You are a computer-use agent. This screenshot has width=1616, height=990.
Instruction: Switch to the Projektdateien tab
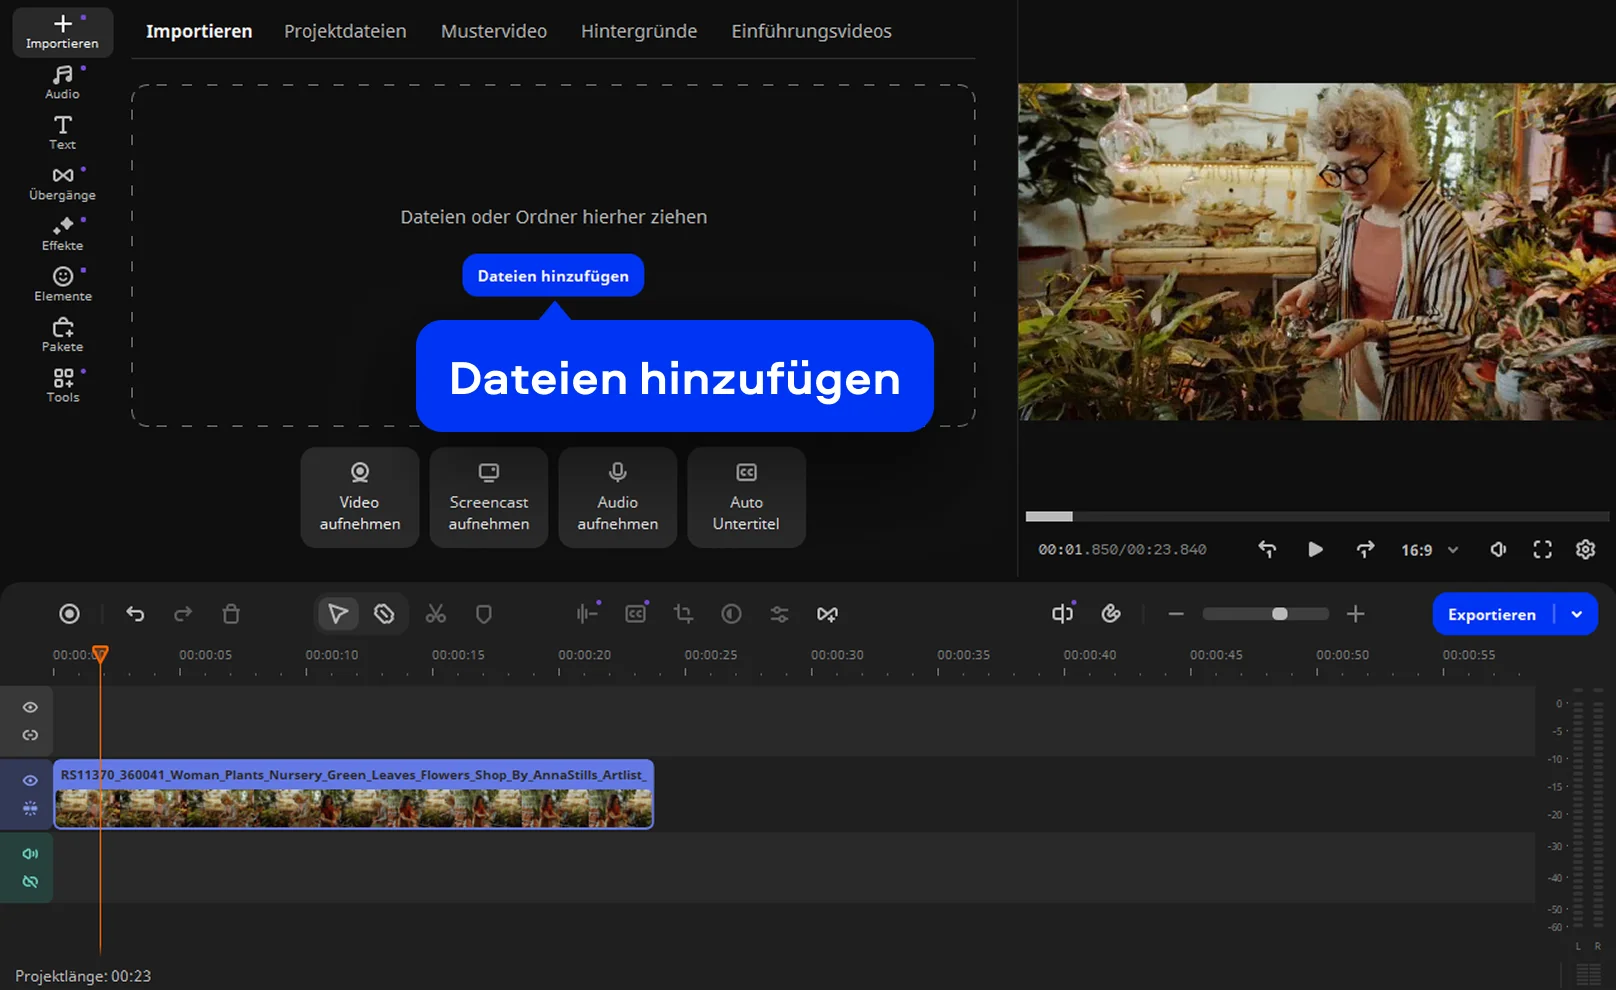345,31
